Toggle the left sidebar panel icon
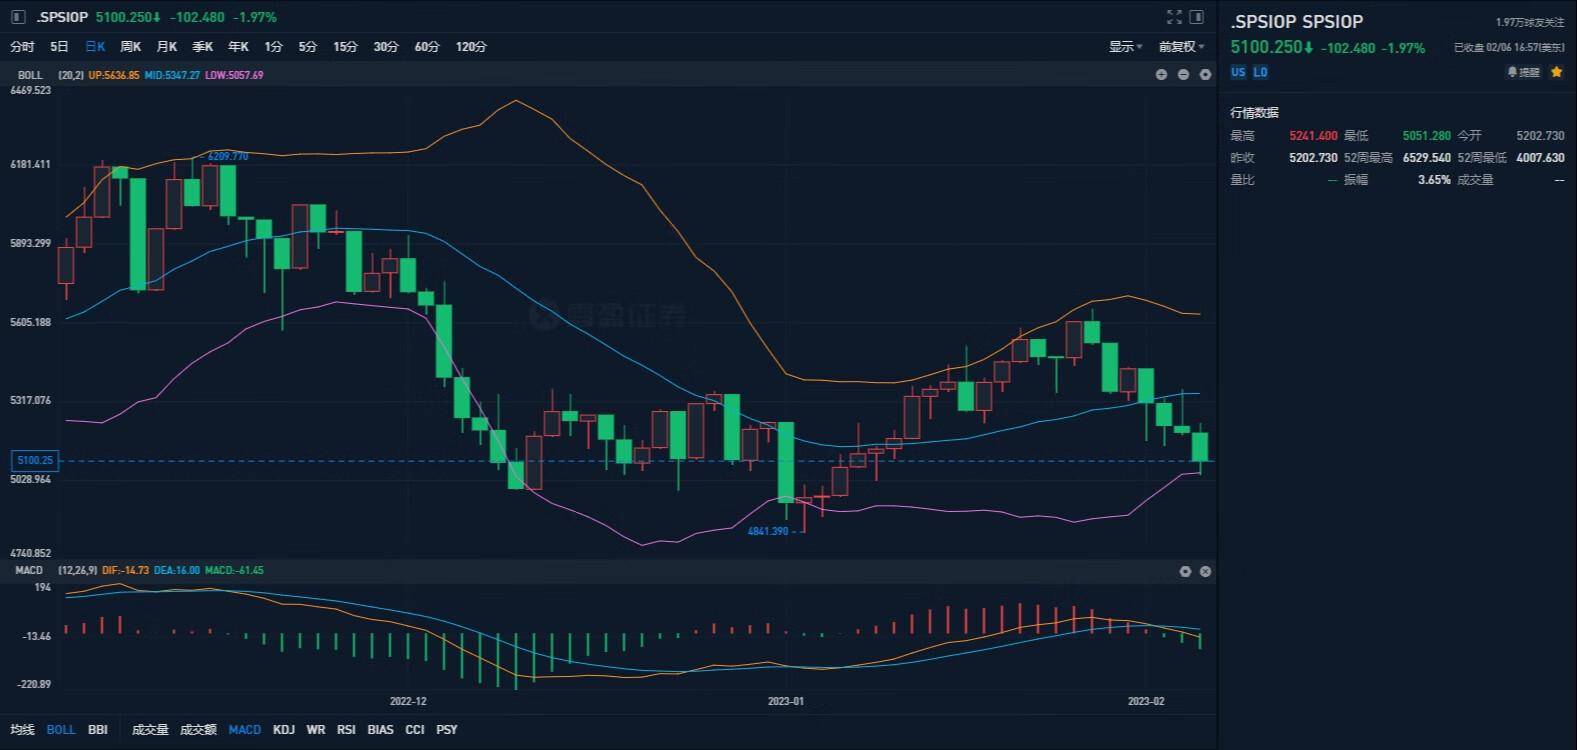The width and height of the screenshot is (1577, 750). [18, 17]
